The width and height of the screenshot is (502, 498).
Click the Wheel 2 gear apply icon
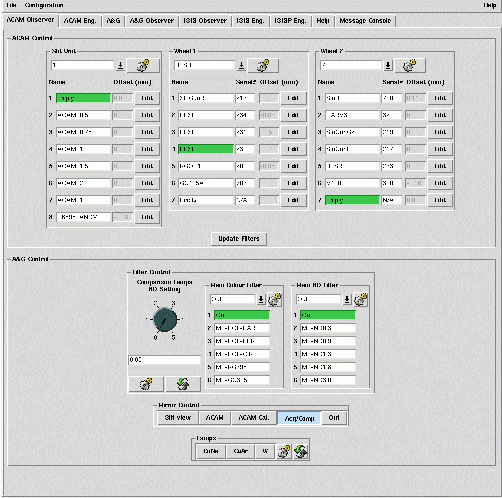click(x=410, y=65)
